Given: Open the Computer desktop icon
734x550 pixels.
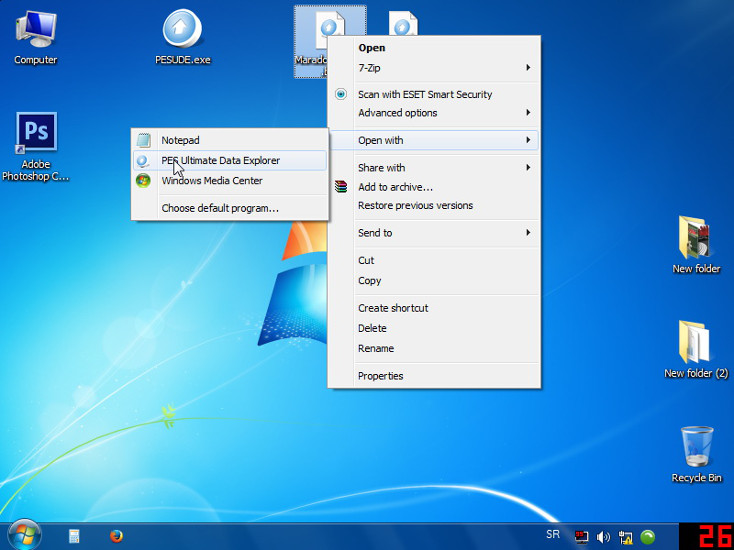Looking at the screenshot, I should (x=36, y=38).
